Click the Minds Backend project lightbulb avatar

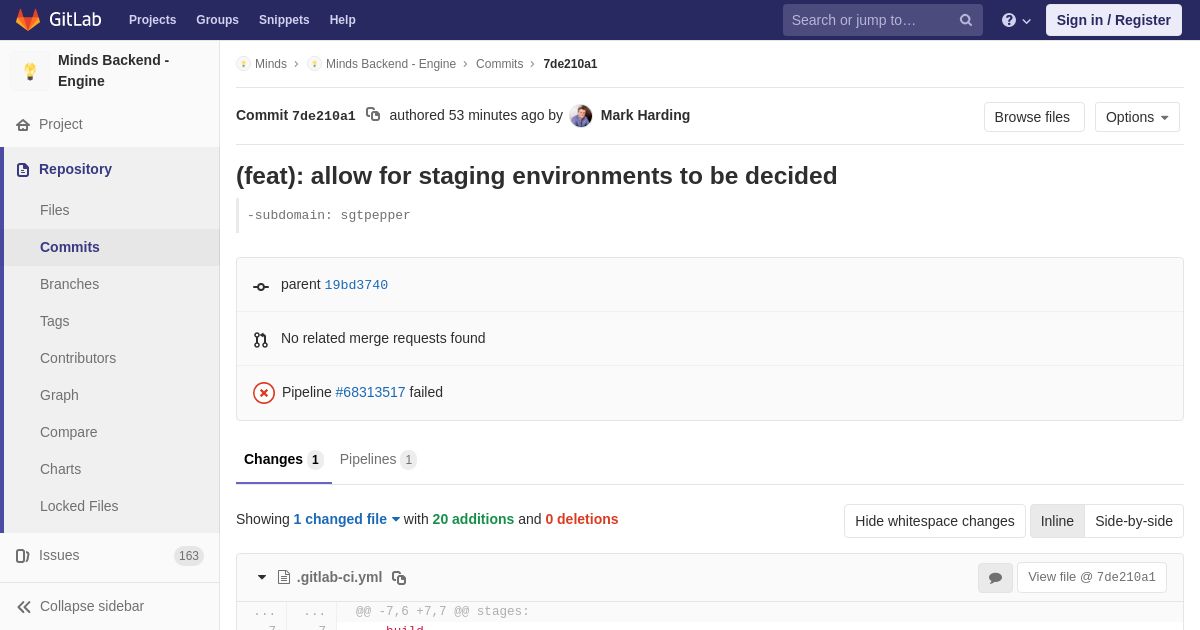click(30, 71)
